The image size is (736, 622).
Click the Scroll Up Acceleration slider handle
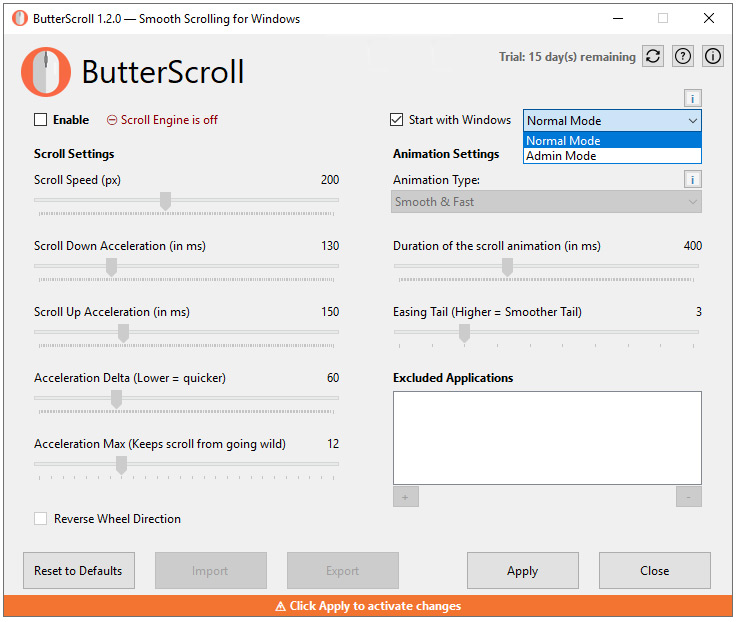pos(123,333)
